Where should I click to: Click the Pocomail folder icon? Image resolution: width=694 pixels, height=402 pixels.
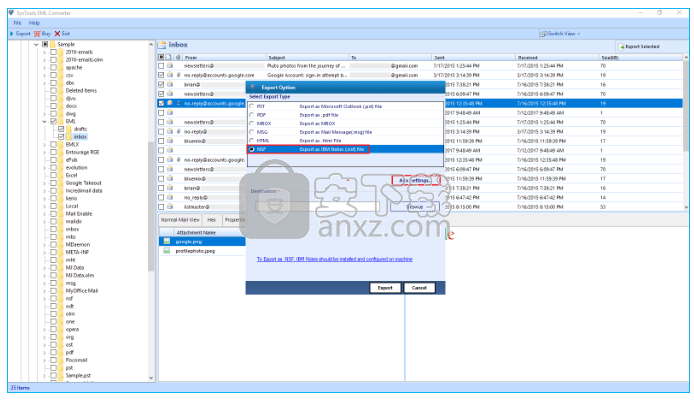[61, 360]
